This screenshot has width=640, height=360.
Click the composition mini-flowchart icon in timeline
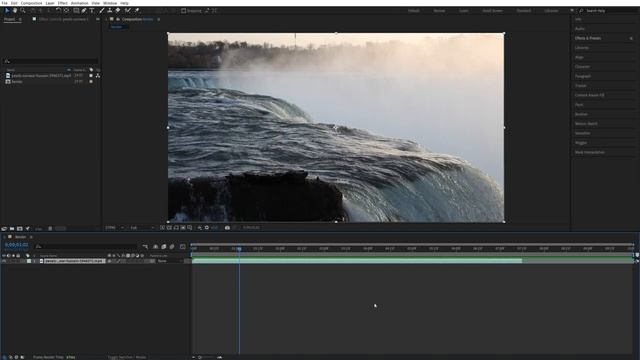(145, 247)
